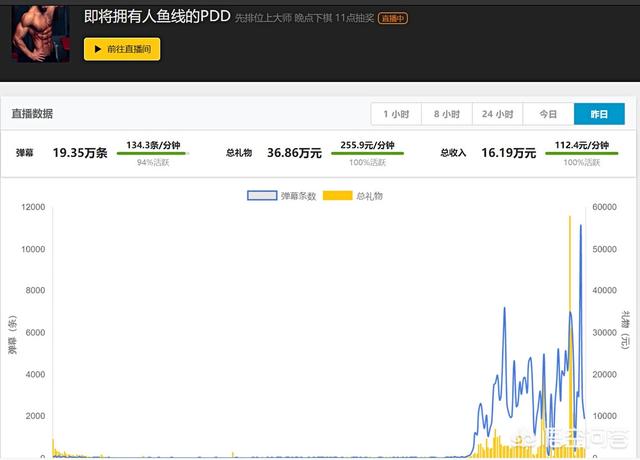Image resolution: width=640 pixels, height=460 pixels.
Task: Toggle the 弹幕条数 series label in legend
Action: [298, 196]
